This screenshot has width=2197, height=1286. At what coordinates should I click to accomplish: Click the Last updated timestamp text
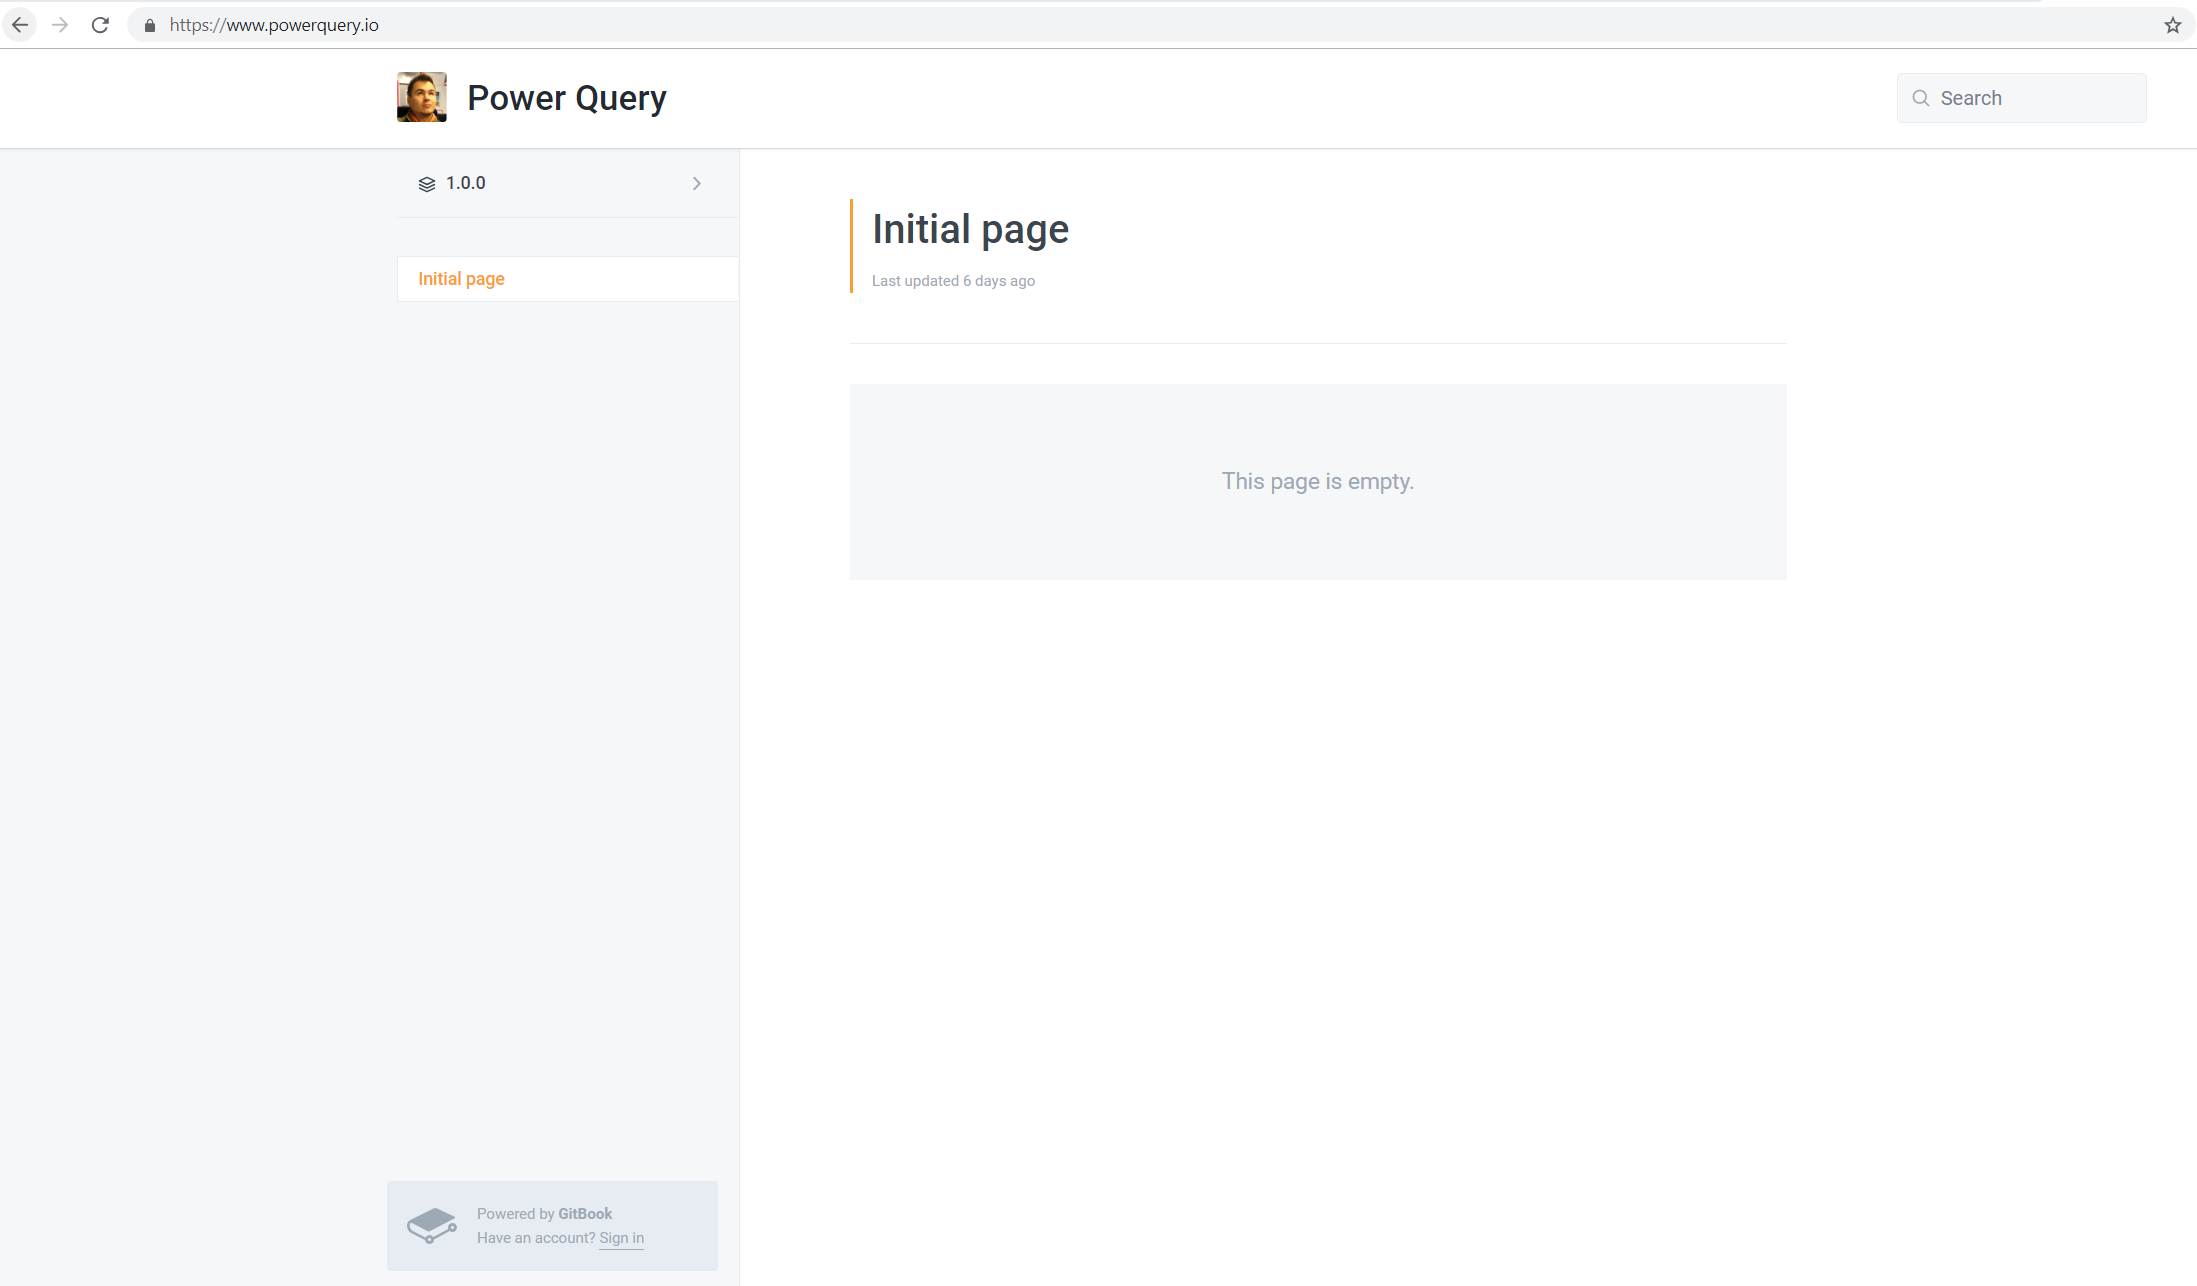coord(952,281)
